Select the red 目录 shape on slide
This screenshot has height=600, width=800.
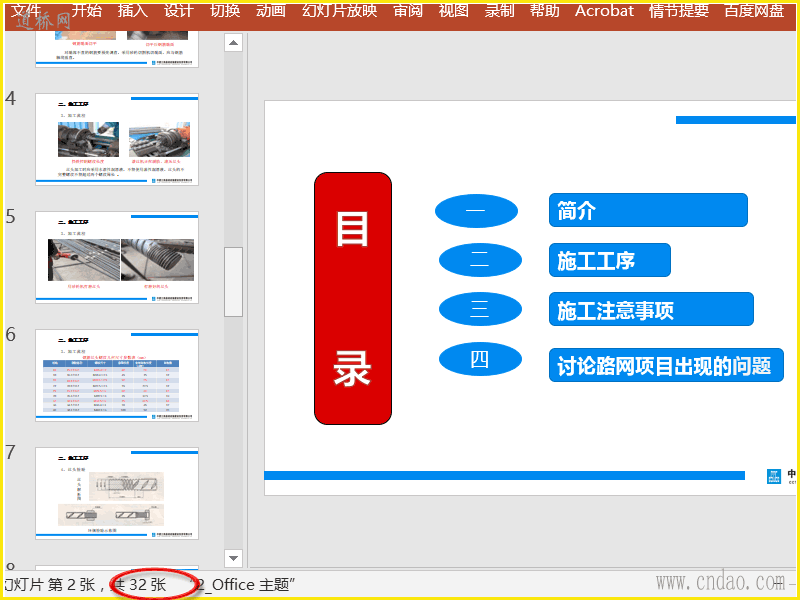(353, 298)
